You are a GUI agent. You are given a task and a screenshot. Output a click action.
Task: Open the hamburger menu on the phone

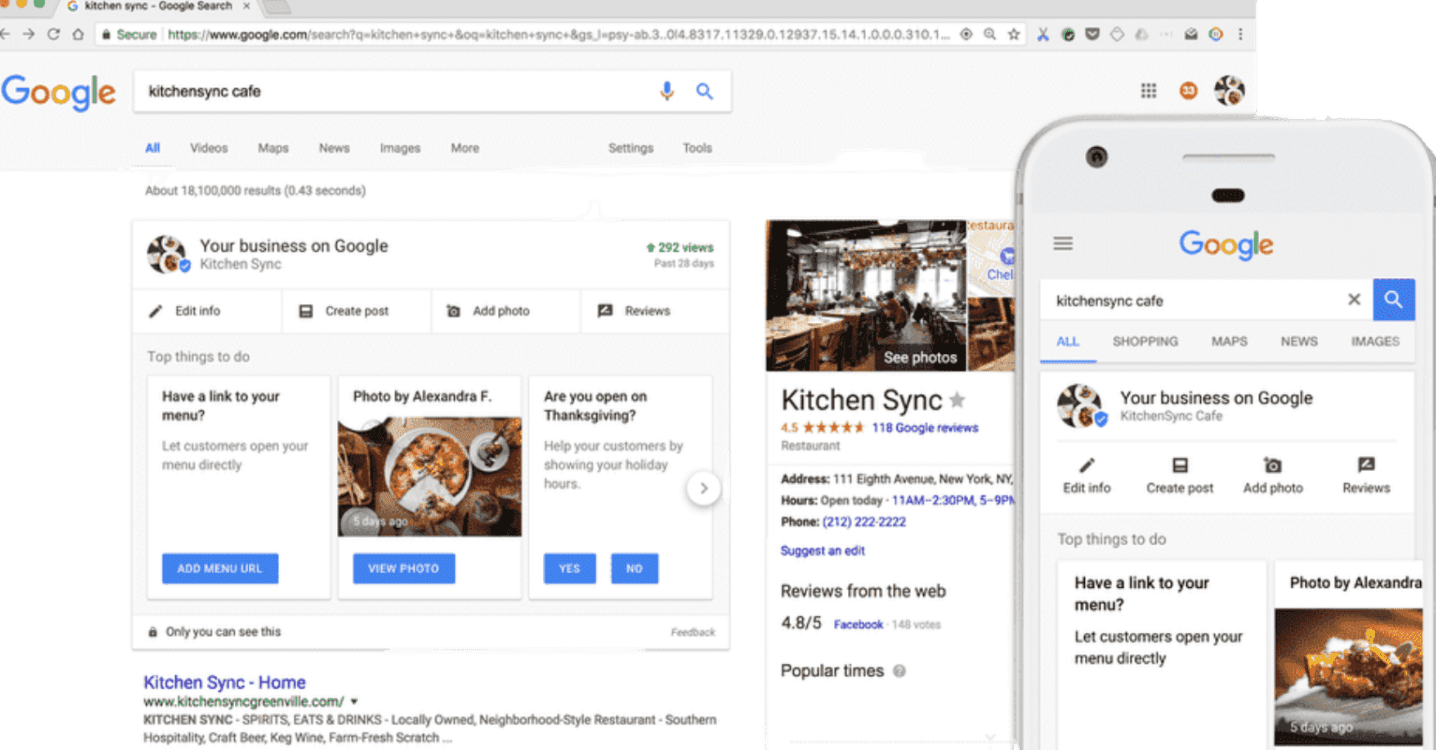[1063, 243]
